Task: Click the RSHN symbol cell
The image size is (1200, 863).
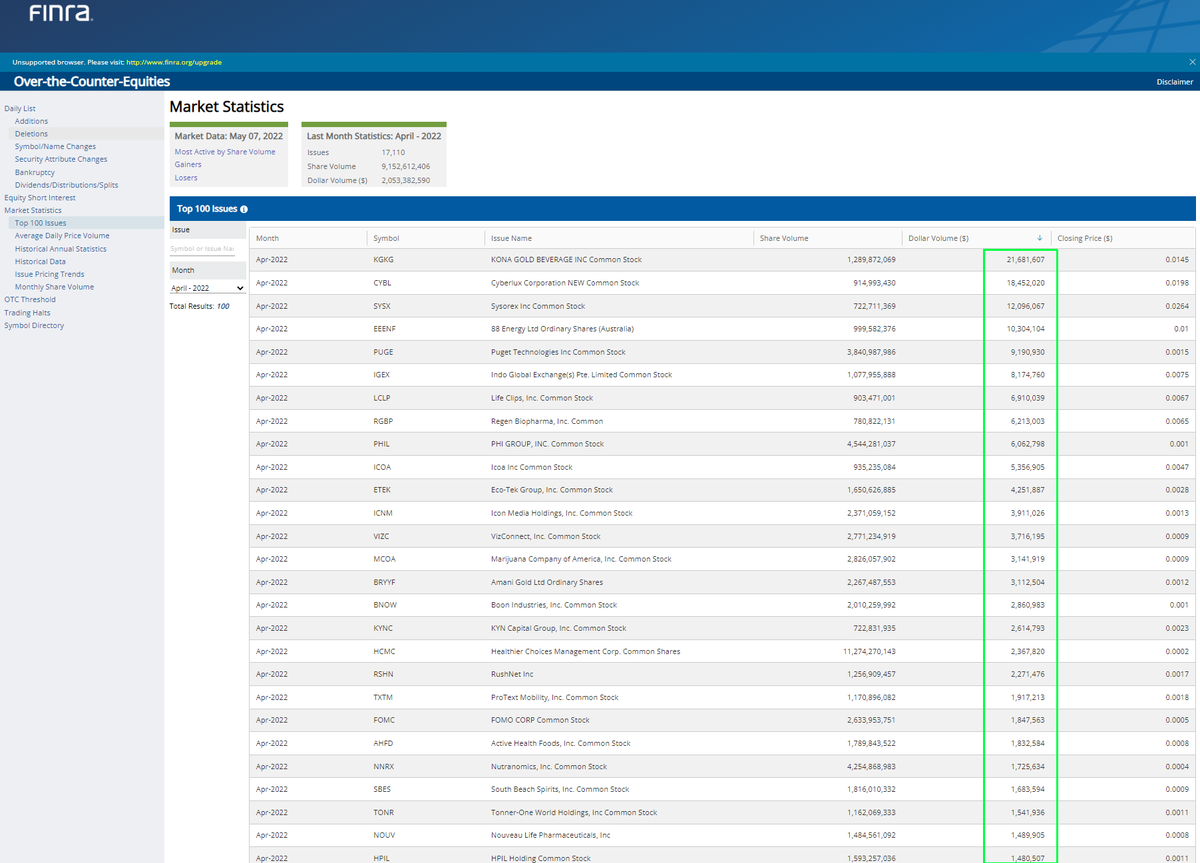Action: [383, 674]
